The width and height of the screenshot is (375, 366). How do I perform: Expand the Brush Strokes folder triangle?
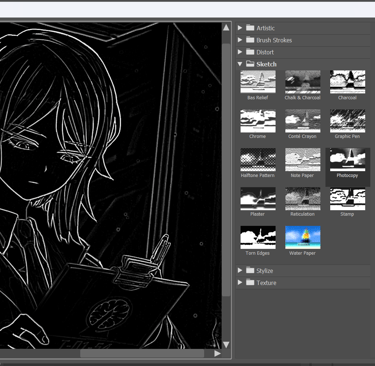click(240, 40)
